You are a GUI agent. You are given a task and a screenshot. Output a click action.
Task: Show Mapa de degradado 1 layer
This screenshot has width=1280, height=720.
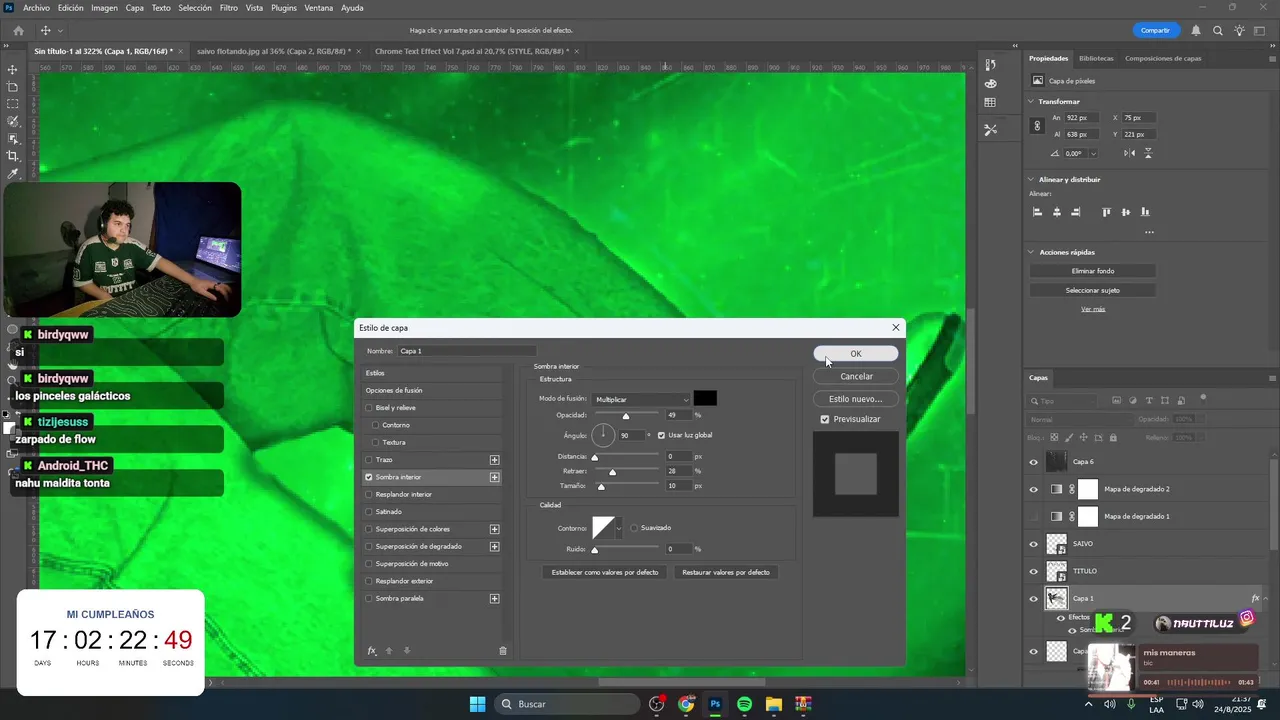[1034, 516]
